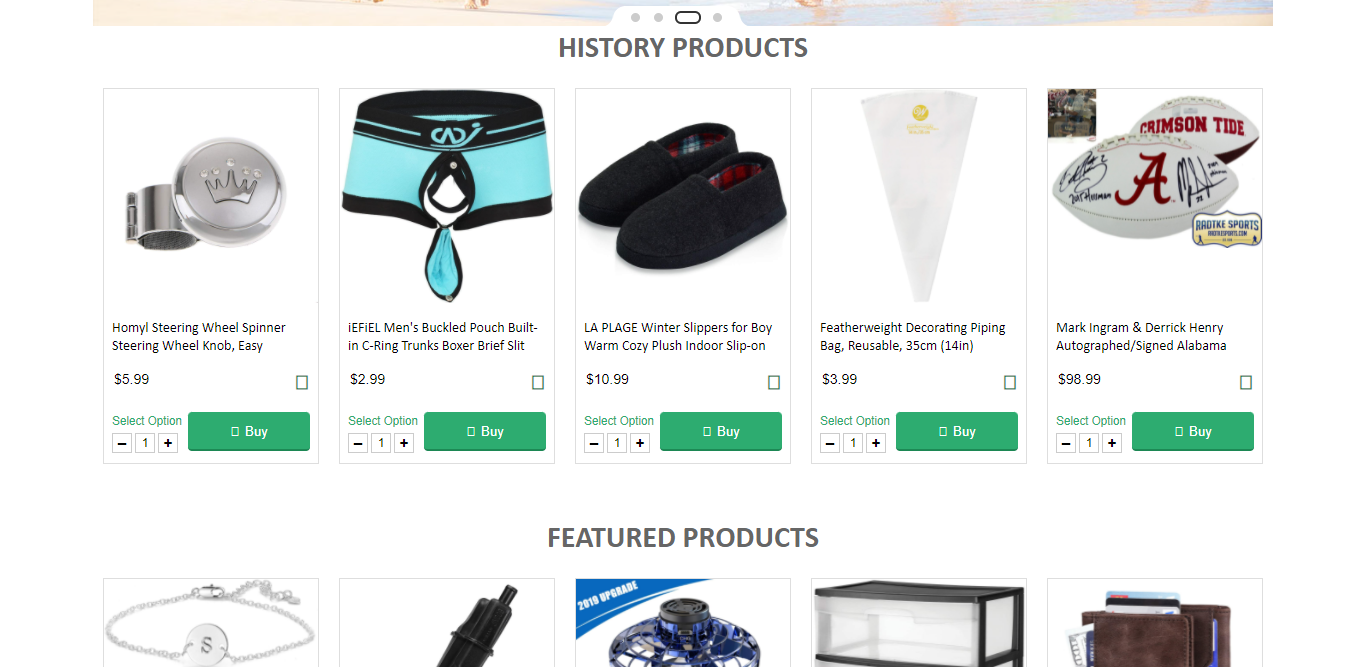
Task: Open Select Option for Featherweight Piping Bag
Action: 855,421
